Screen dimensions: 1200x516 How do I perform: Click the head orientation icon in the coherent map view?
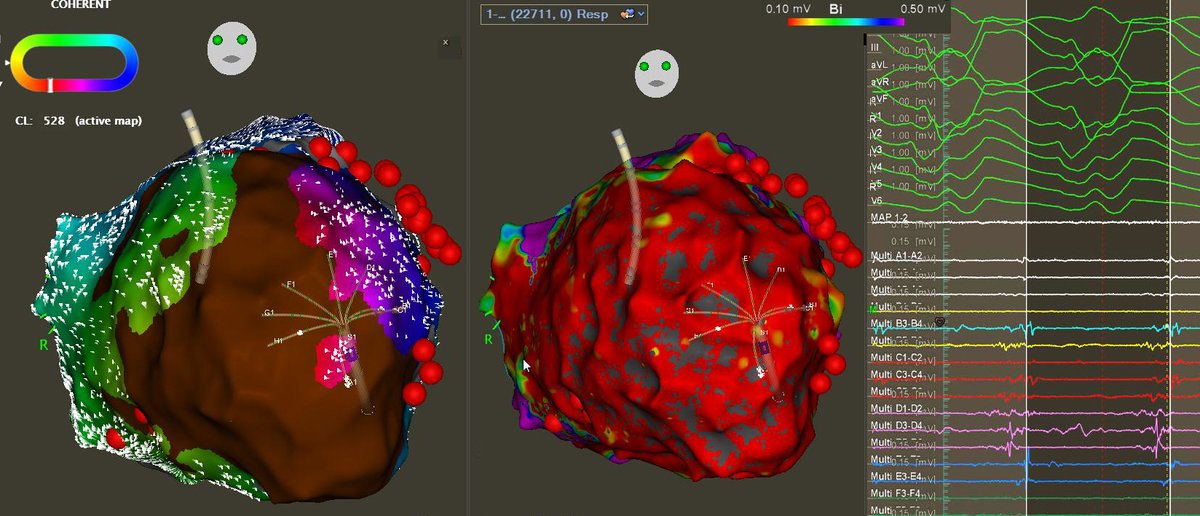(232, 48)
